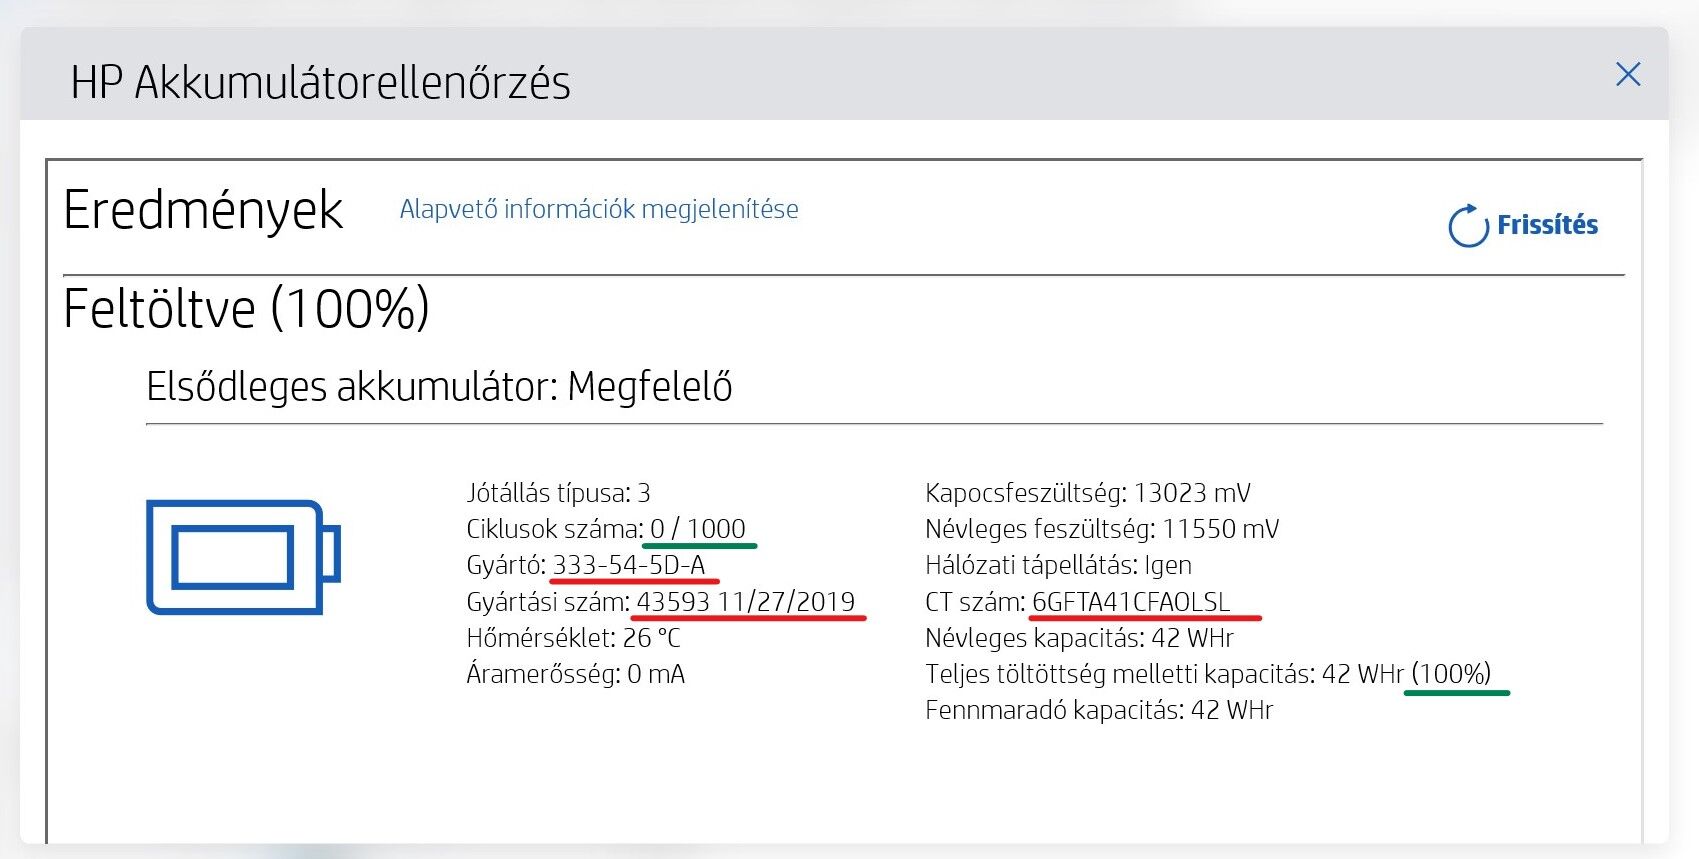Click the Teljes töltöttség melletti kapacitás (100%) value
This screenshot has height=859, width=1699.
pyautogui.click(x=1451, y=673)
